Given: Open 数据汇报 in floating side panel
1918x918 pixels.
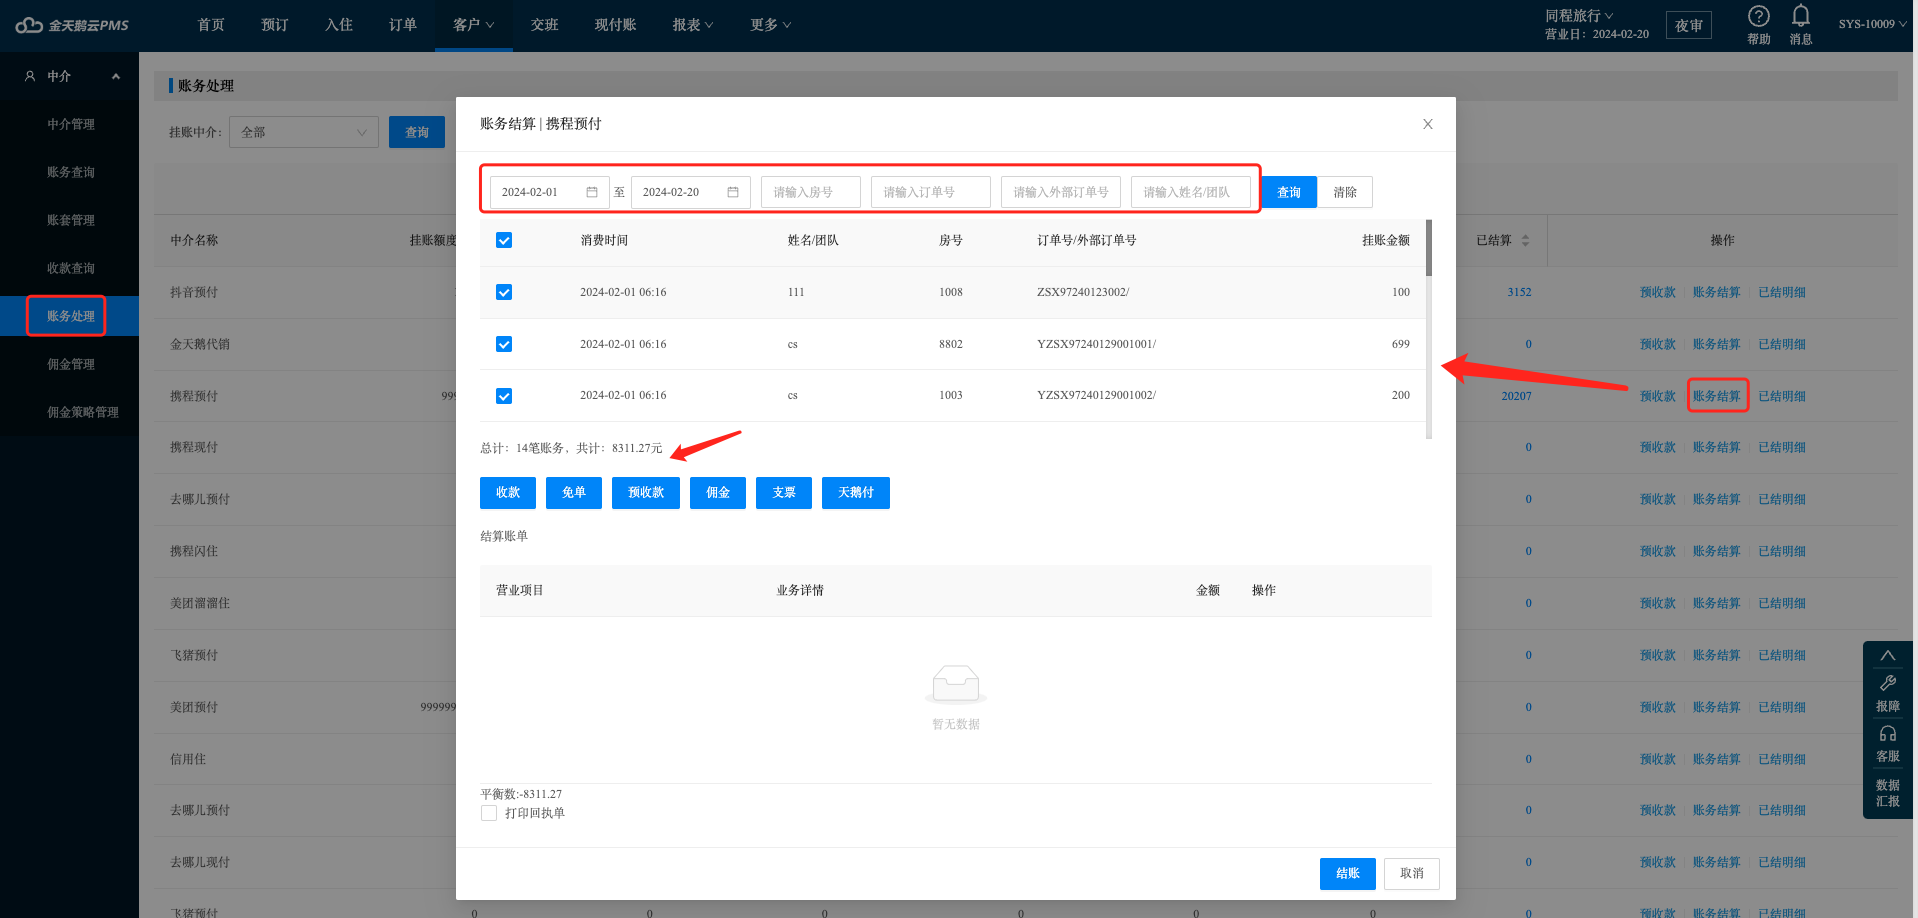Looking at the screenshot, I should 1888,793.
